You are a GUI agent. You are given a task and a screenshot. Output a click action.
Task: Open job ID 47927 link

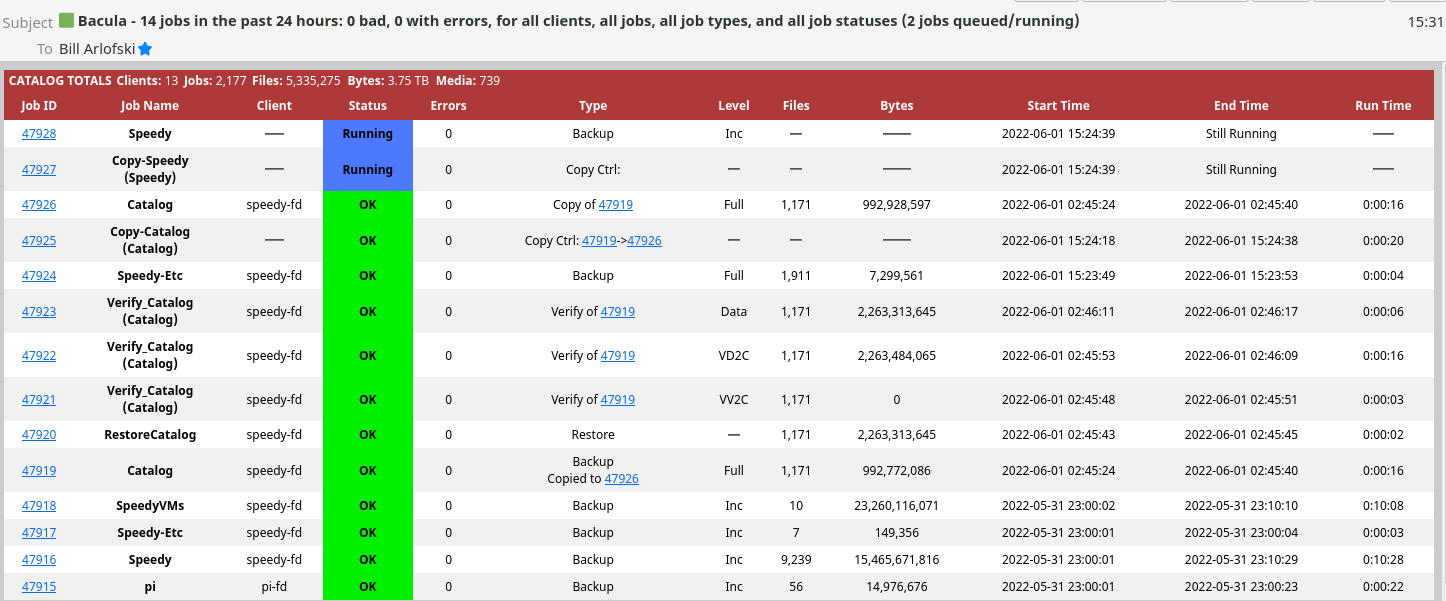pyautogui.click(x=39, y=170)
